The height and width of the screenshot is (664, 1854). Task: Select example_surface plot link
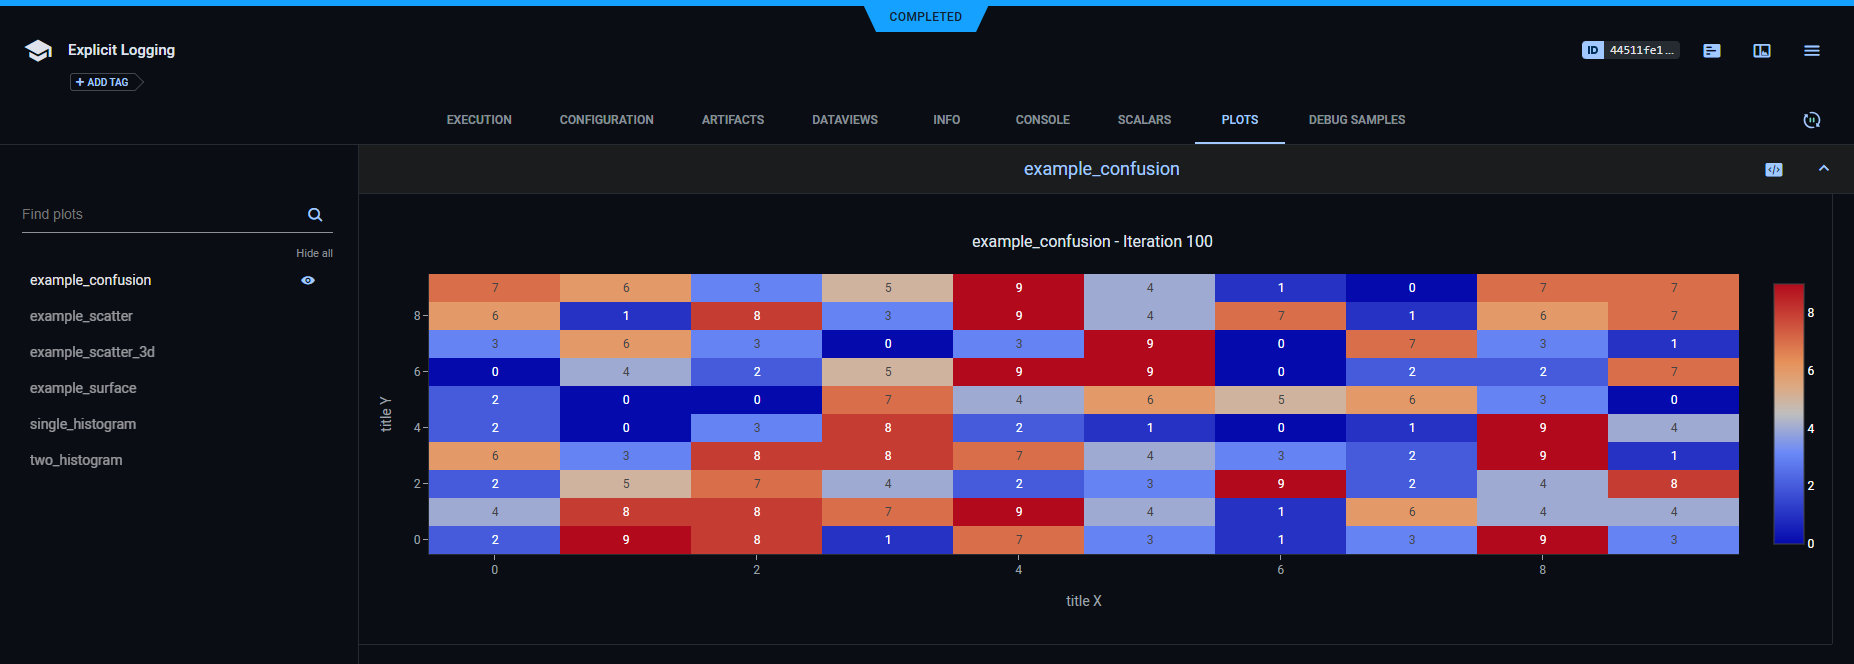(83, 388)
